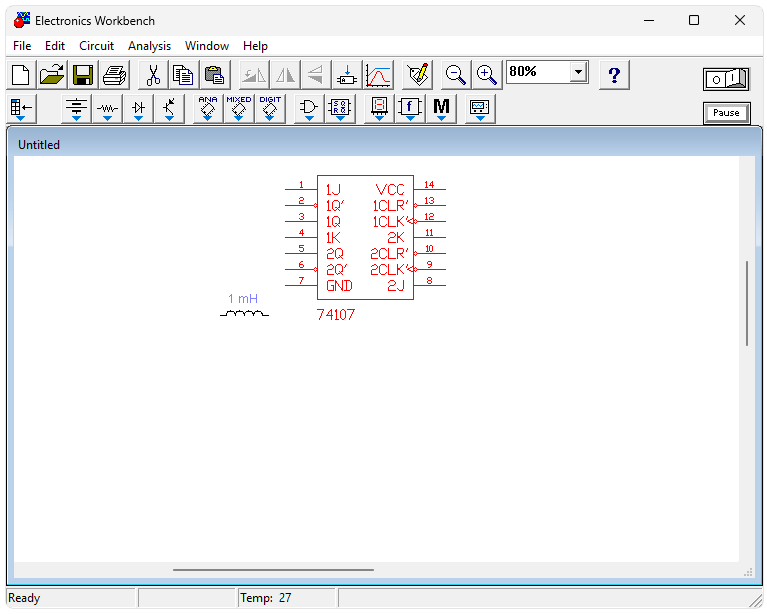Viewport: 767px width, 614px height.
Task: Open the Help menu
Action: [x=255, y=46]
